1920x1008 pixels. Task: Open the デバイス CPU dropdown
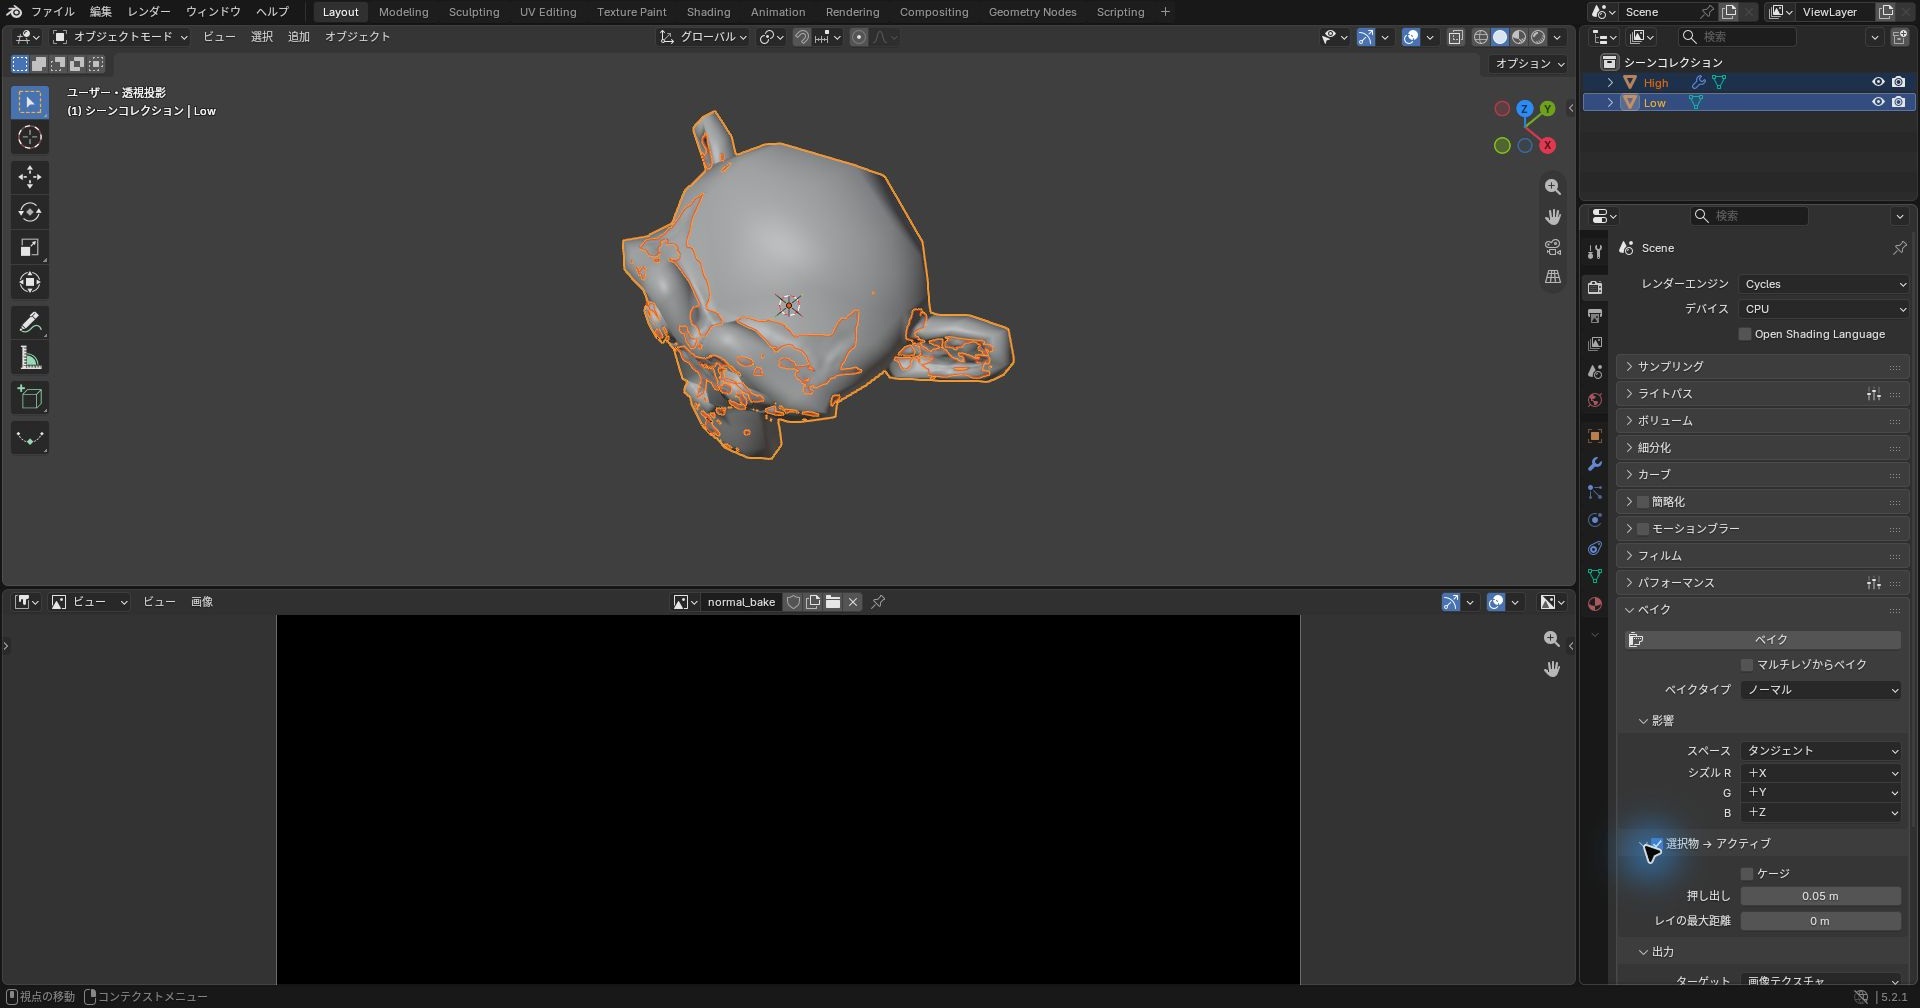[1824, 309]
